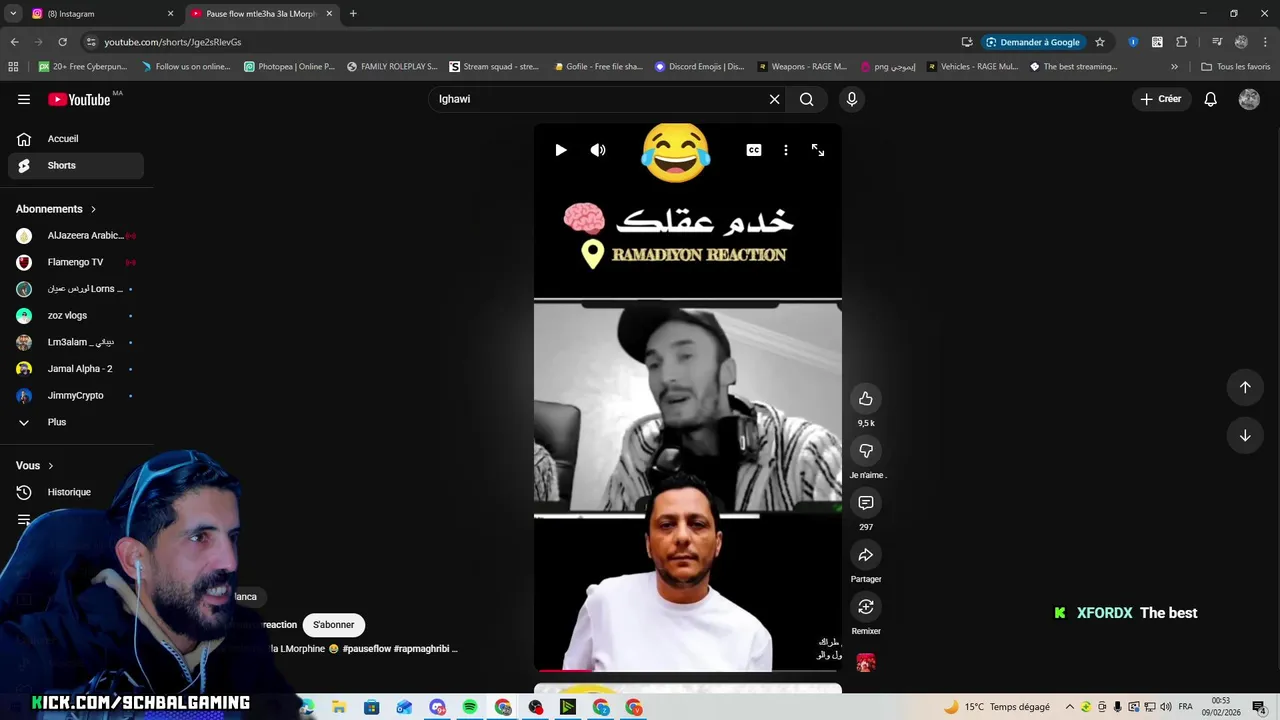Open Accueil in the sidebar
This screenshot has width=1280, height=720.
(x=76, y=139)
